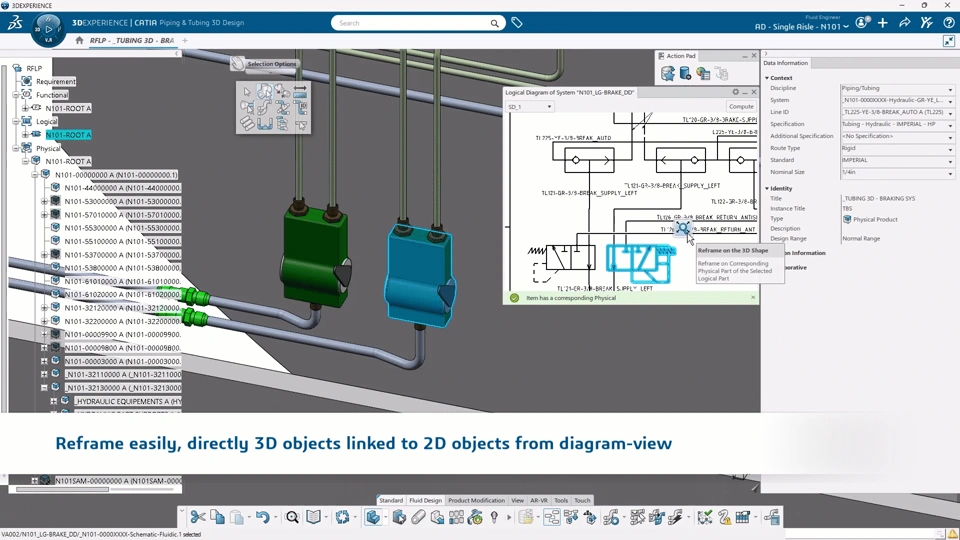The height and width of the screenshot is (540, 960).
Task: Select N101-61020000 A in the tree
Action: pyautogui.click(x=122, y=294)
